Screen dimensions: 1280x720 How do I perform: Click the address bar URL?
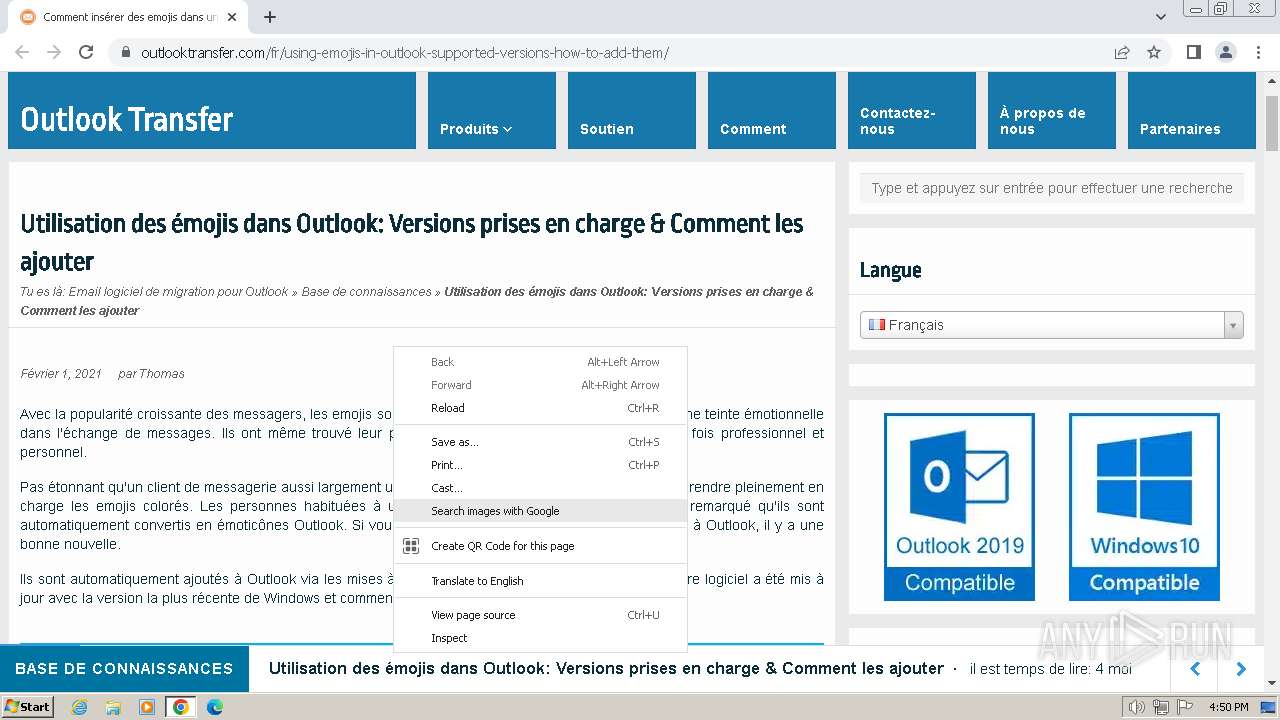pyautogui.click(x=404, y=52)
